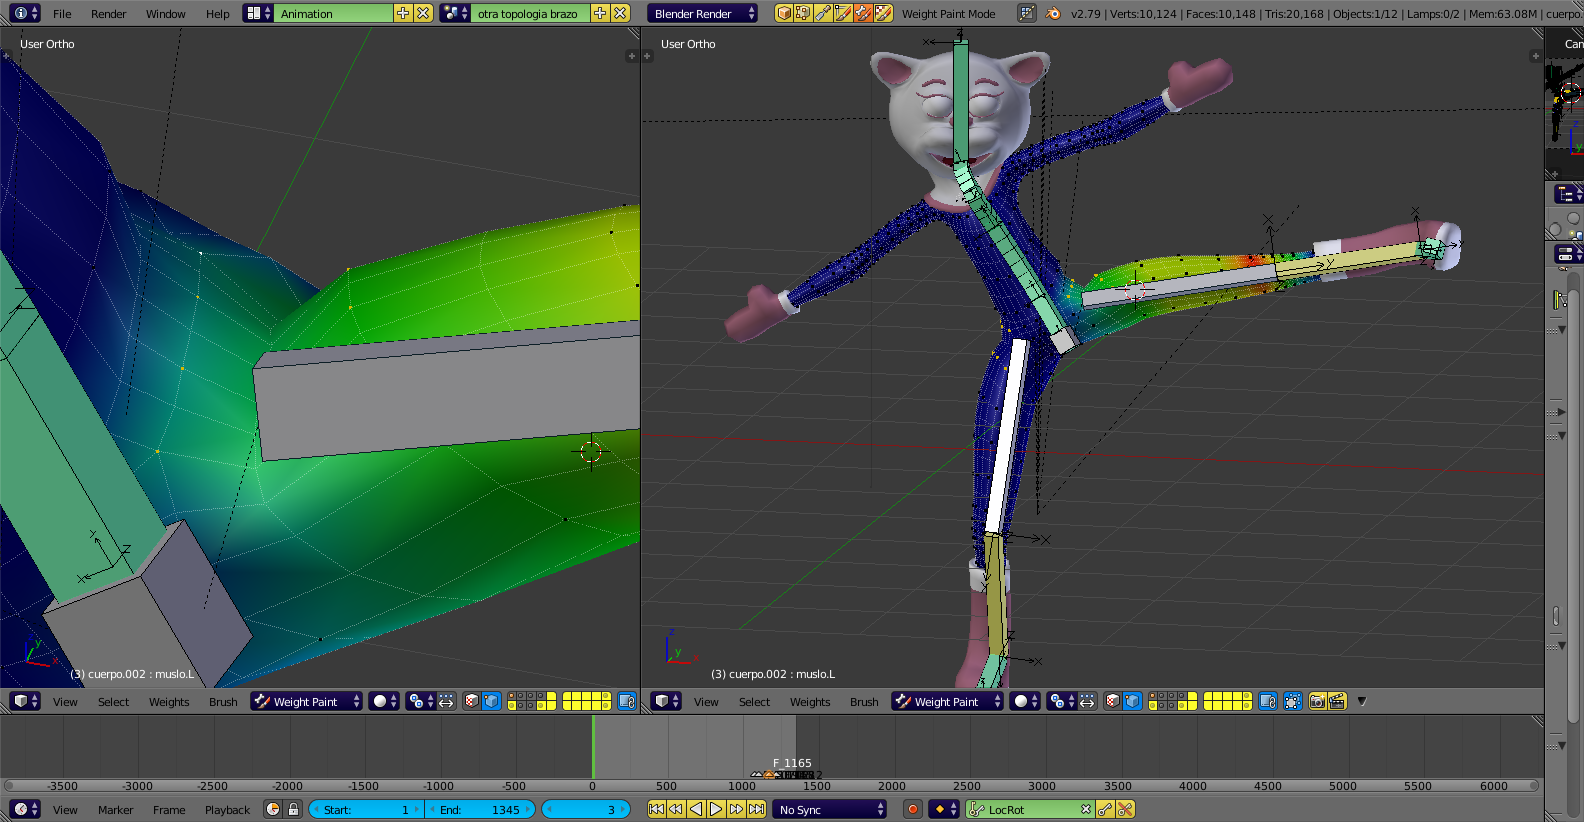Screen dimensions: 1584x822
Task: Open Weight Paint mode dropdown, left viewport
Action: click(306, 701)
